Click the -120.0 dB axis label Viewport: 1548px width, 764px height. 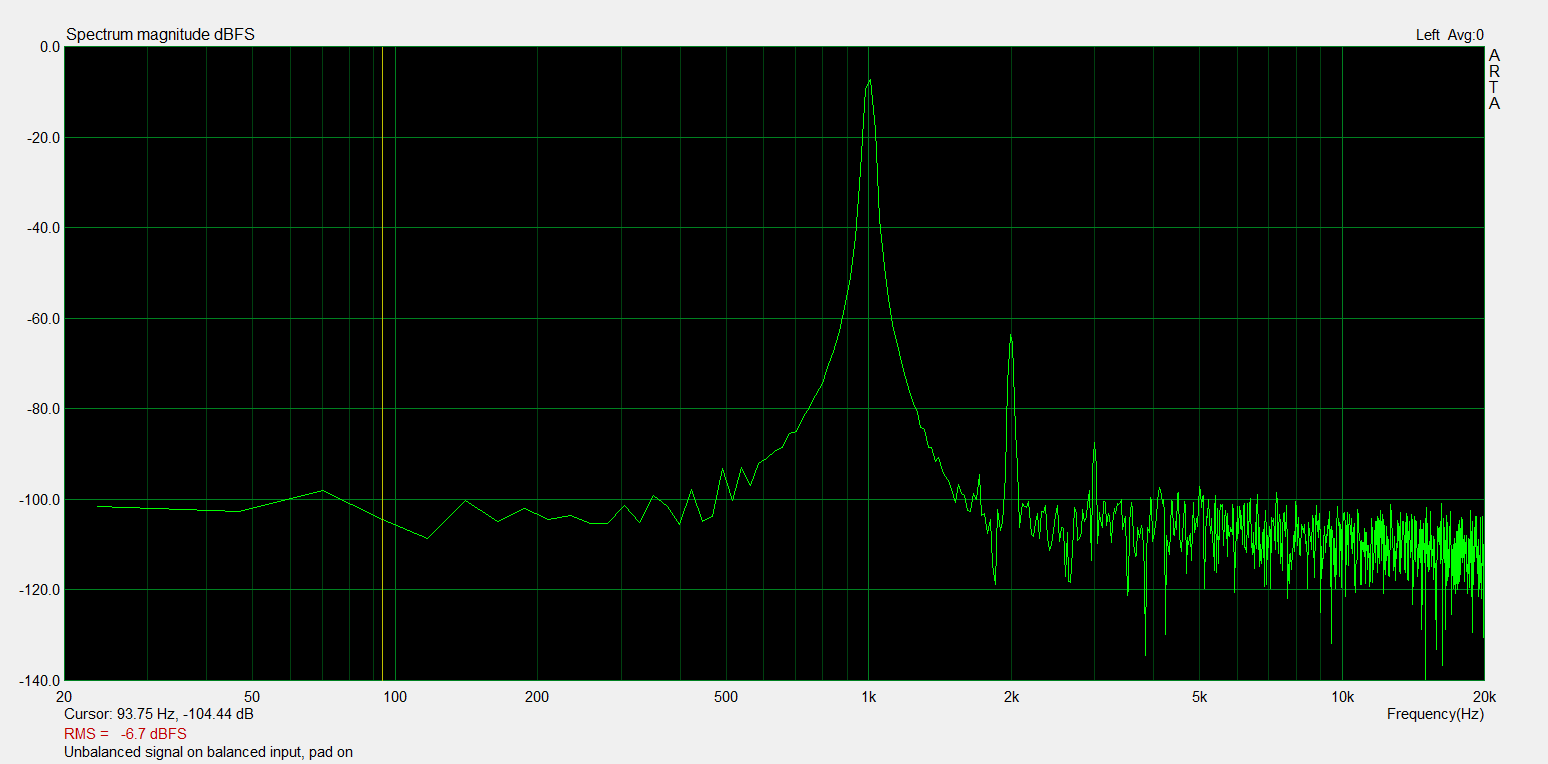pos(41,590)
